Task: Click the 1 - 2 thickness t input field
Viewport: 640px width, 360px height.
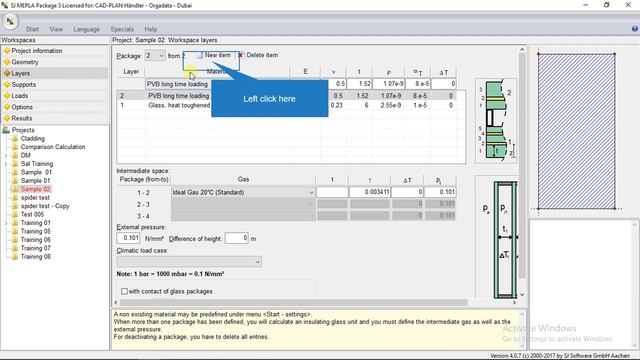Action: (332, 192)
